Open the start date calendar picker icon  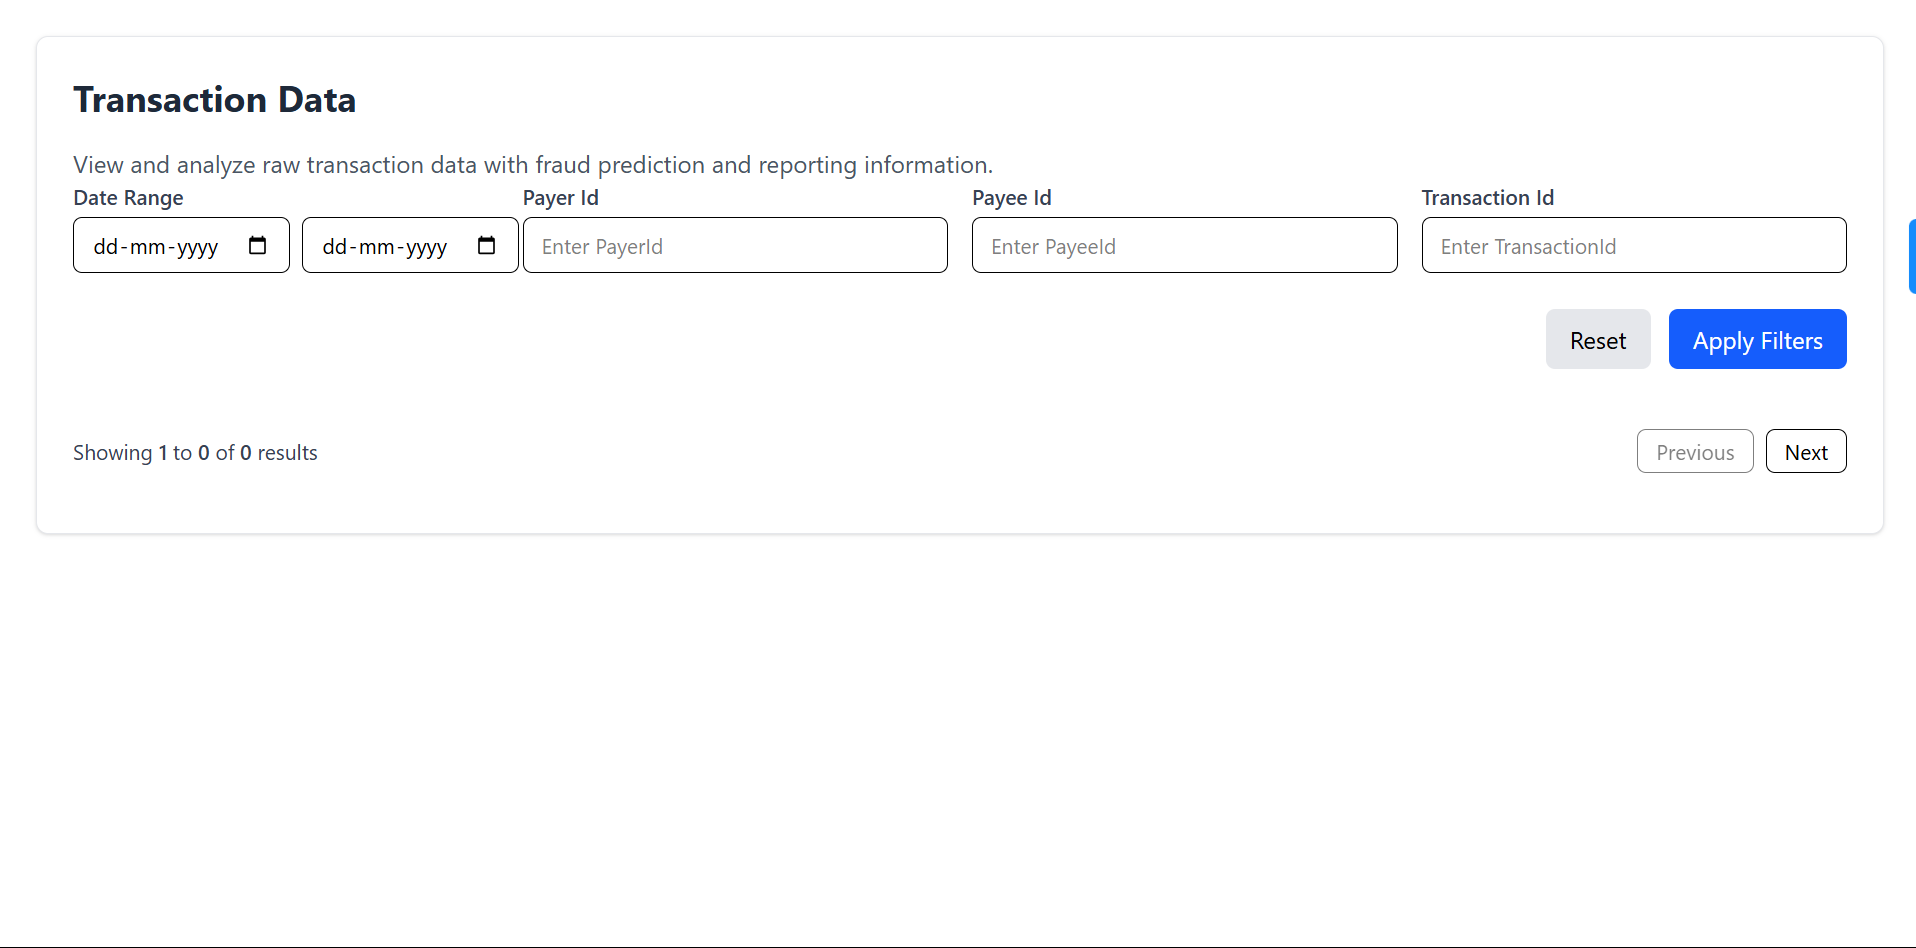(257, 246)
